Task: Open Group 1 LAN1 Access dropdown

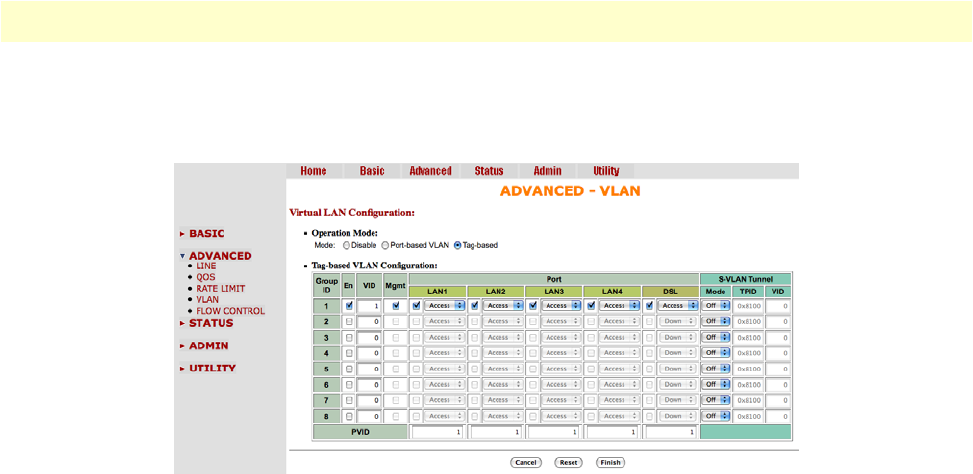Action: [x=443, y=305]
